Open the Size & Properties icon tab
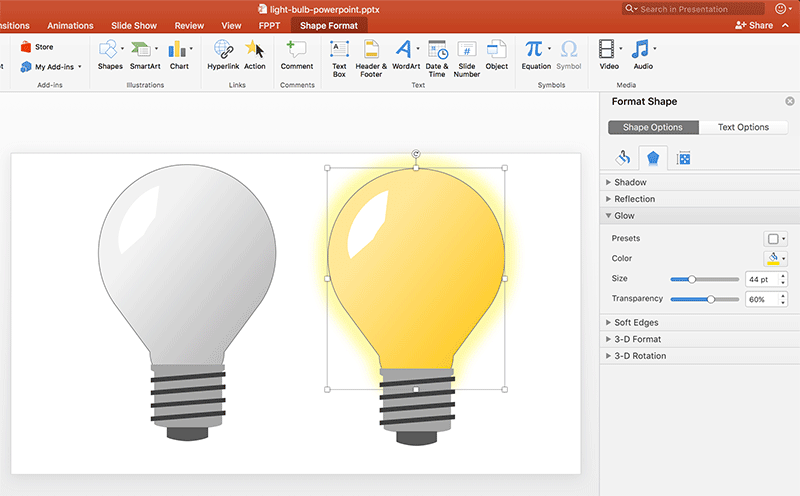Viewport: 800px width, 496px height. point(684,158)
